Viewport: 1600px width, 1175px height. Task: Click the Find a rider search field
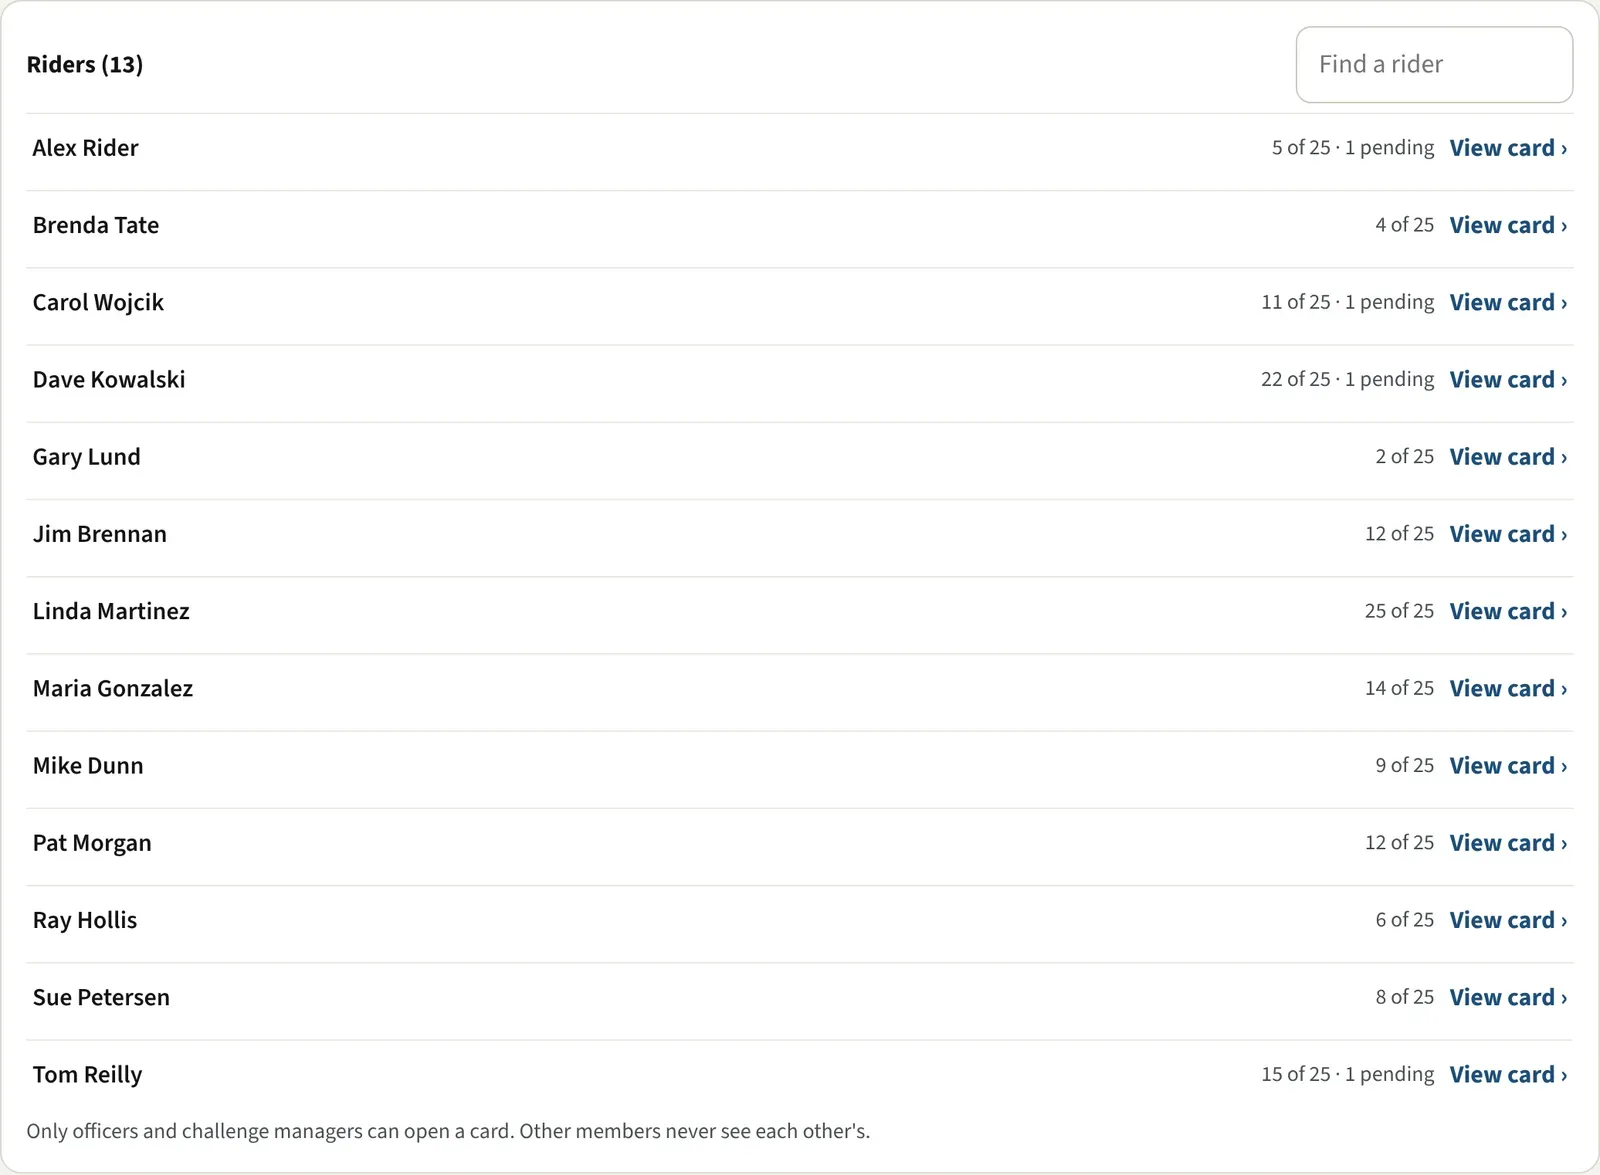tap(1434, 65)
